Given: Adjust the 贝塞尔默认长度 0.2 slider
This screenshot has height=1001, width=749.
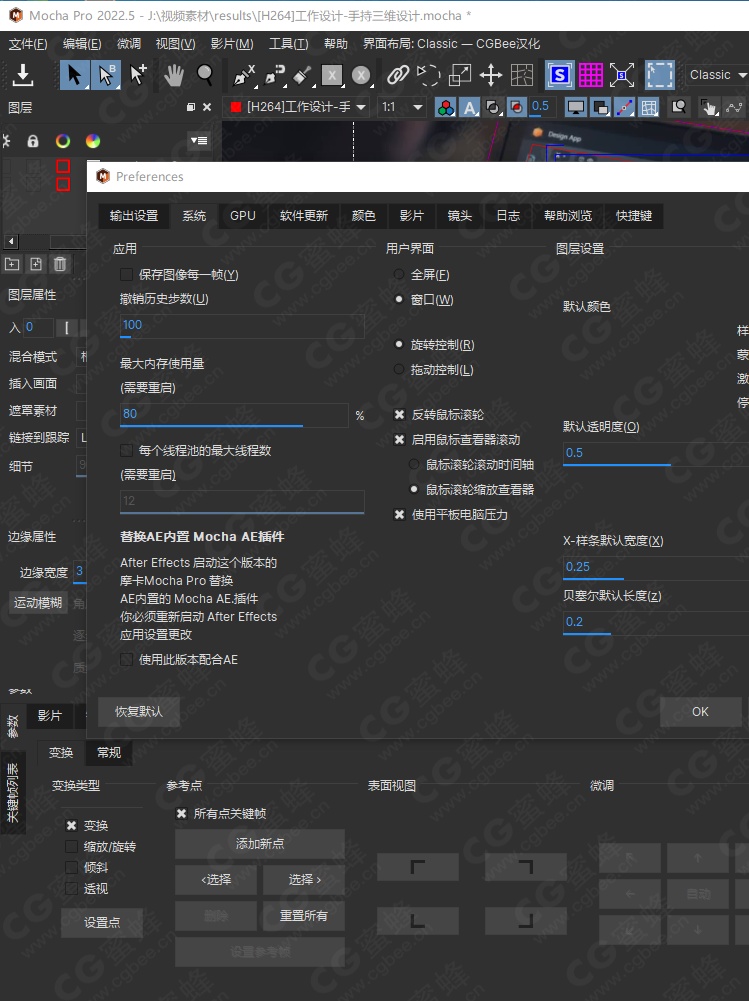Looking at the screenshot, I should 656,622.
